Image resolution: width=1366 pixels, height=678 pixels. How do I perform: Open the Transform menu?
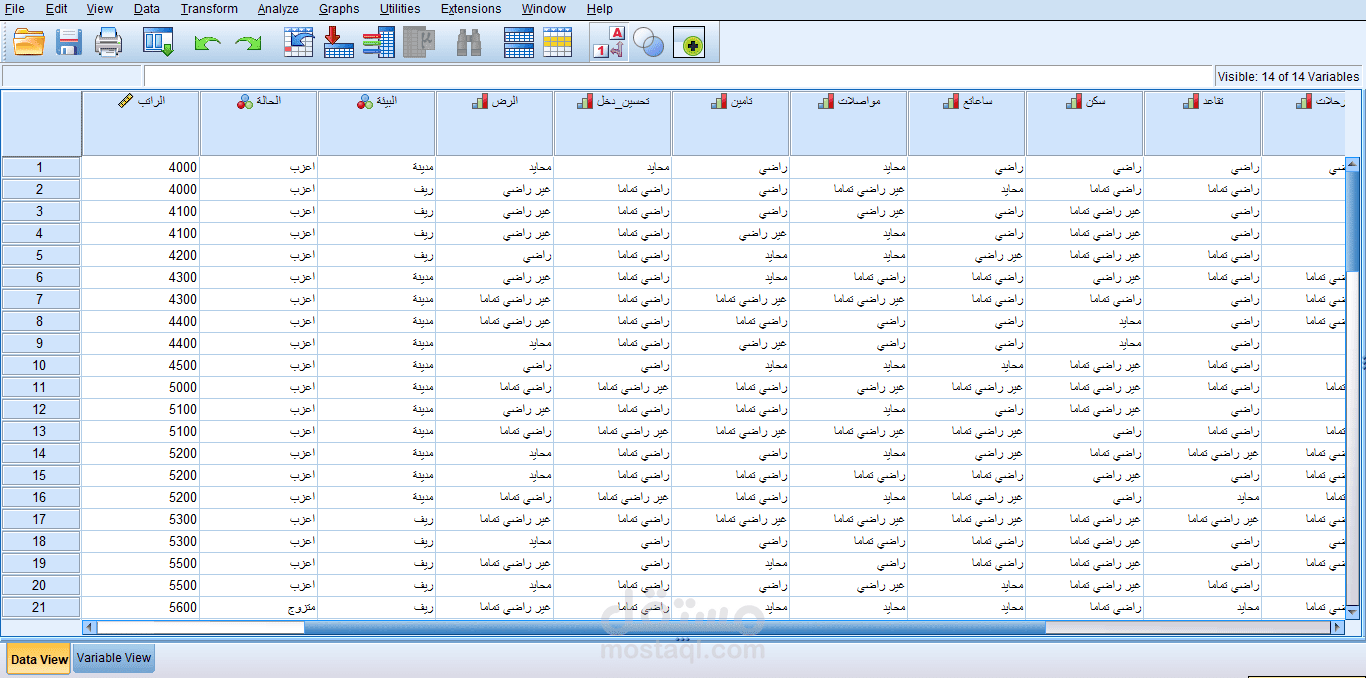(x=209, y=9)
